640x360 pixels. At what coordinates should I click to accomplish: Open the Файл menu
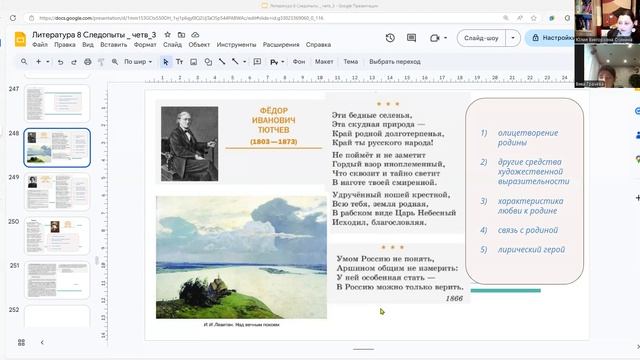pyautogui.click(x=40, y=45)
